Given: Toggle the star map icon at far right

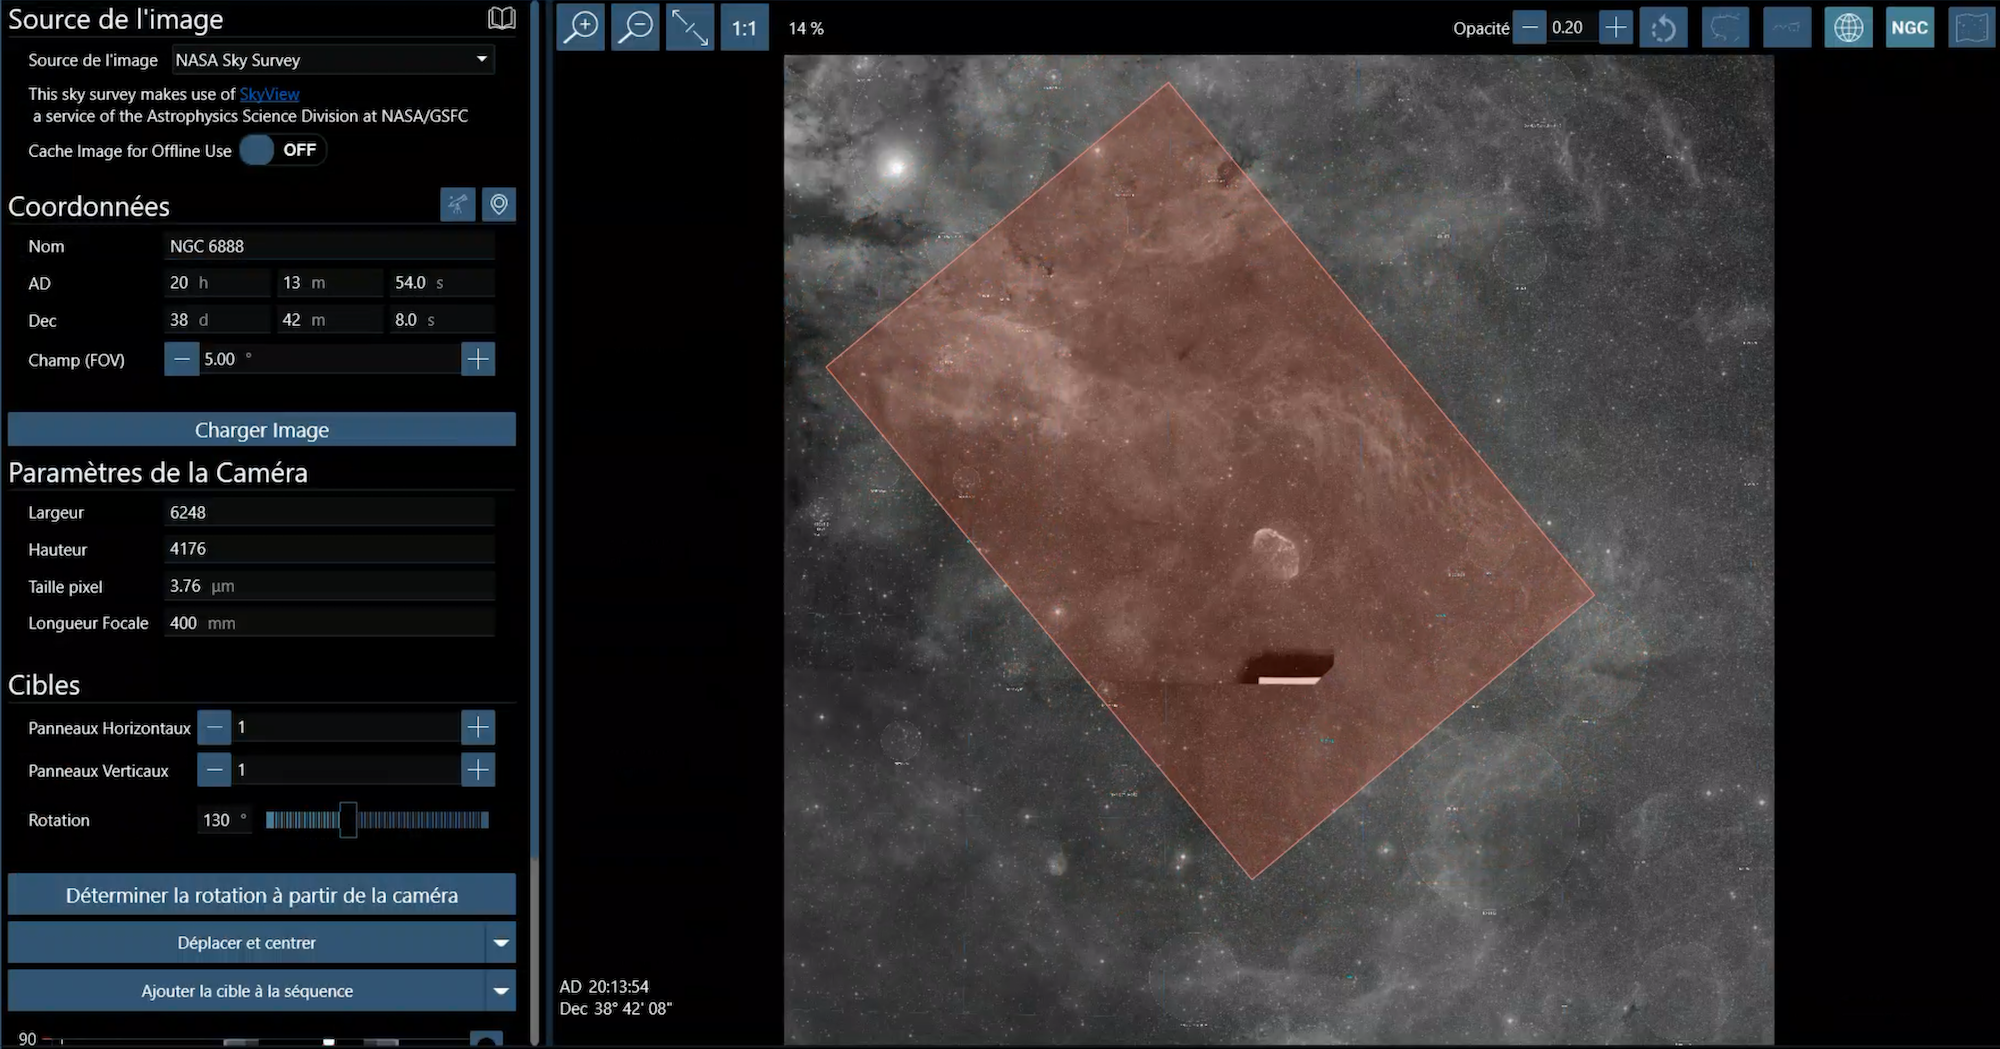Looking at the screenshot, I should click(x=1971, y=28).
